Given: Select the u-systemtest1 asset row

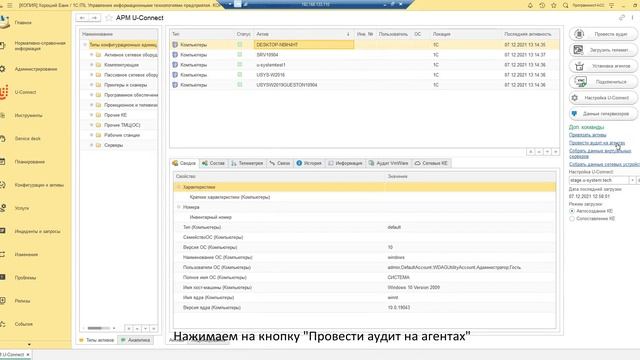Looking at the screenshot, I should point(364,65).
